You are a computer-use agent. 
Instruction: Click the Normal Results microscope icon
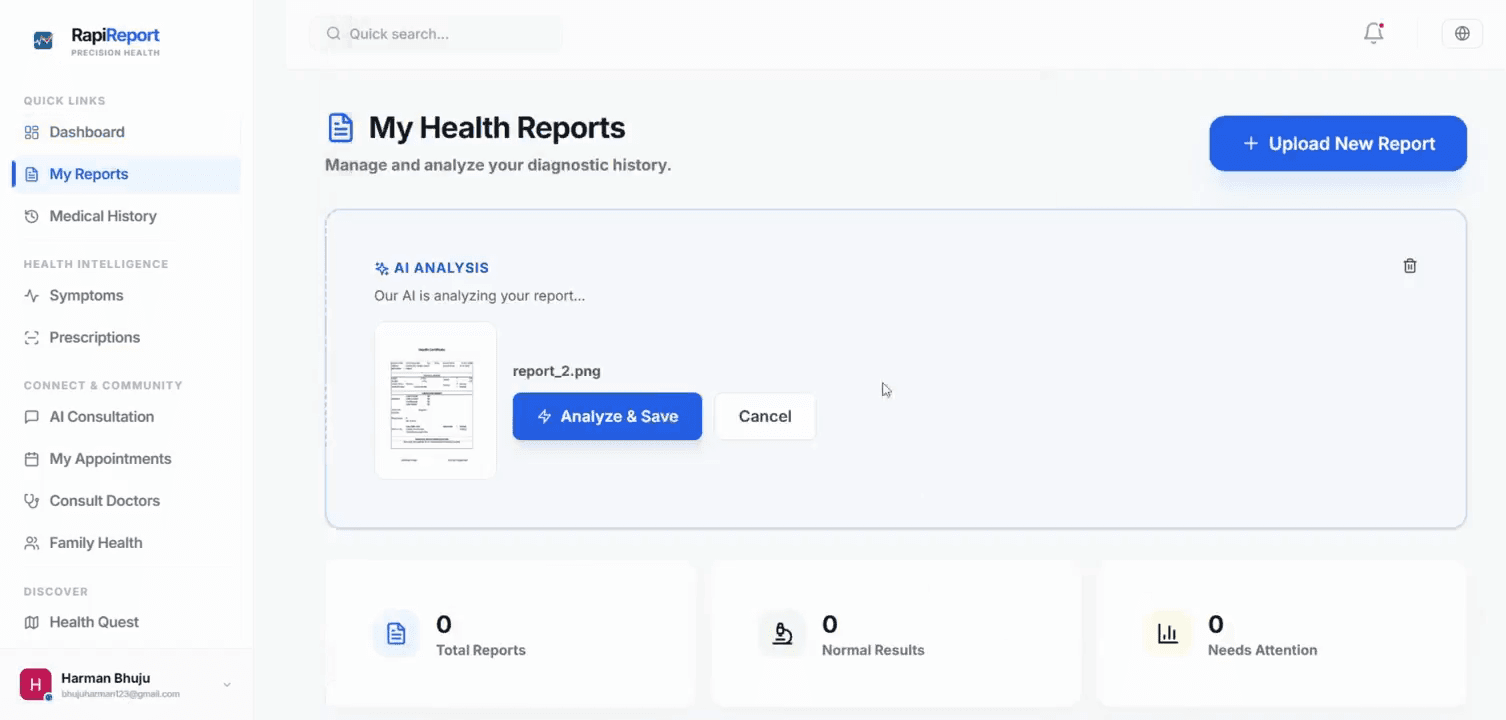click(782, 634)
